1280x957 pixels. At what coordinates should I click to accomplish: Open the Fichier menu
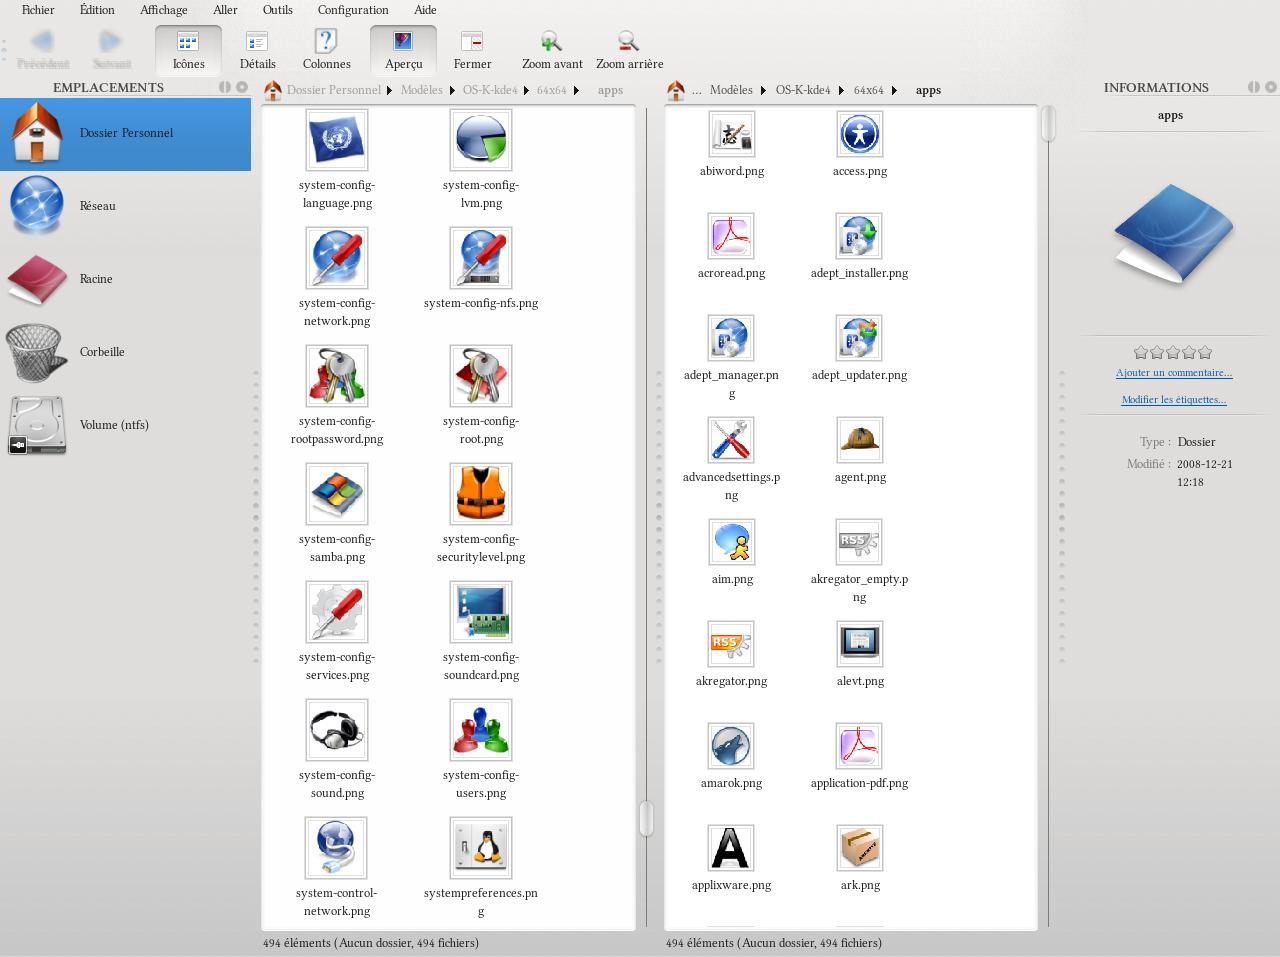(x=38, y=10)
